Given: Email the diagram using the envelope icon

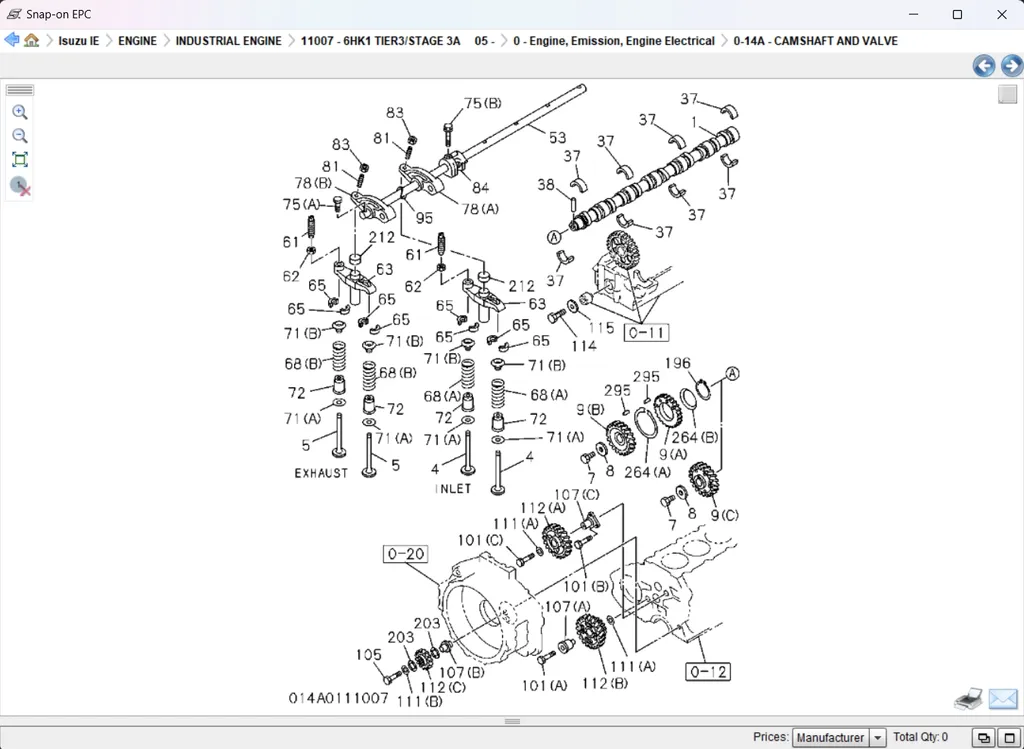Looking at the screenshot, I should click(1003, 699).
